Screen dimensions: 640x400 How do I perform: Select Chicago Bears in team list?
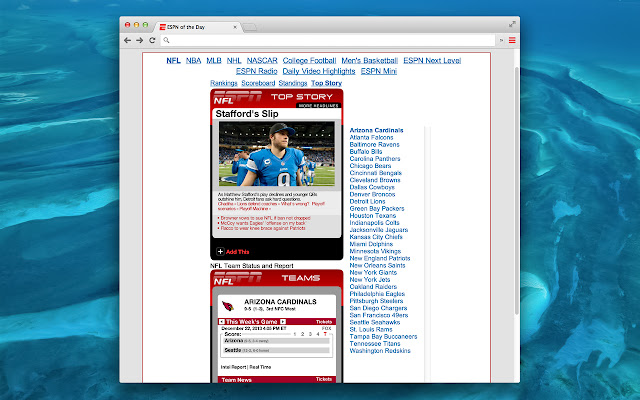point(370,166)
